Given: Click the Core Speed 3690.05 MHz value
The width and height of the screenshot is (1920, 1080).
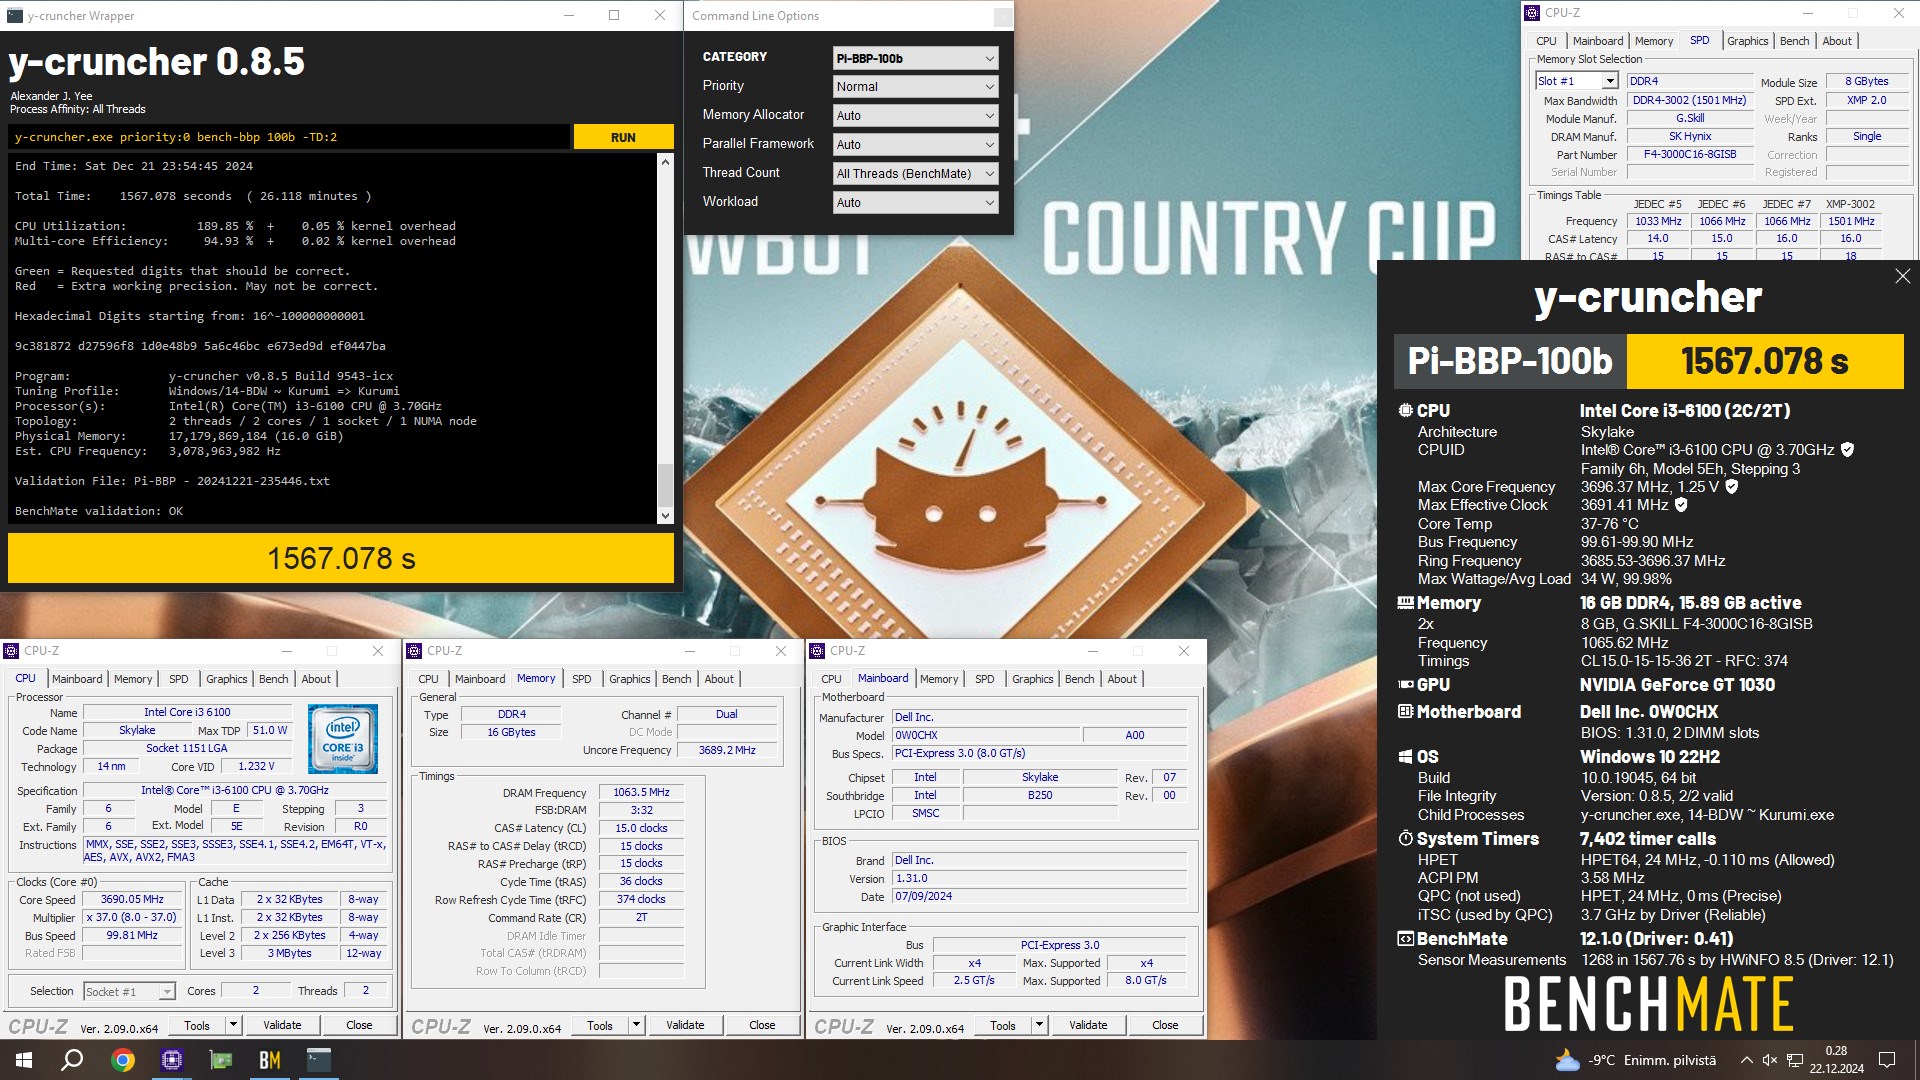Looking at the screenshot, I should pyautogui.click(x=132, y=900).
